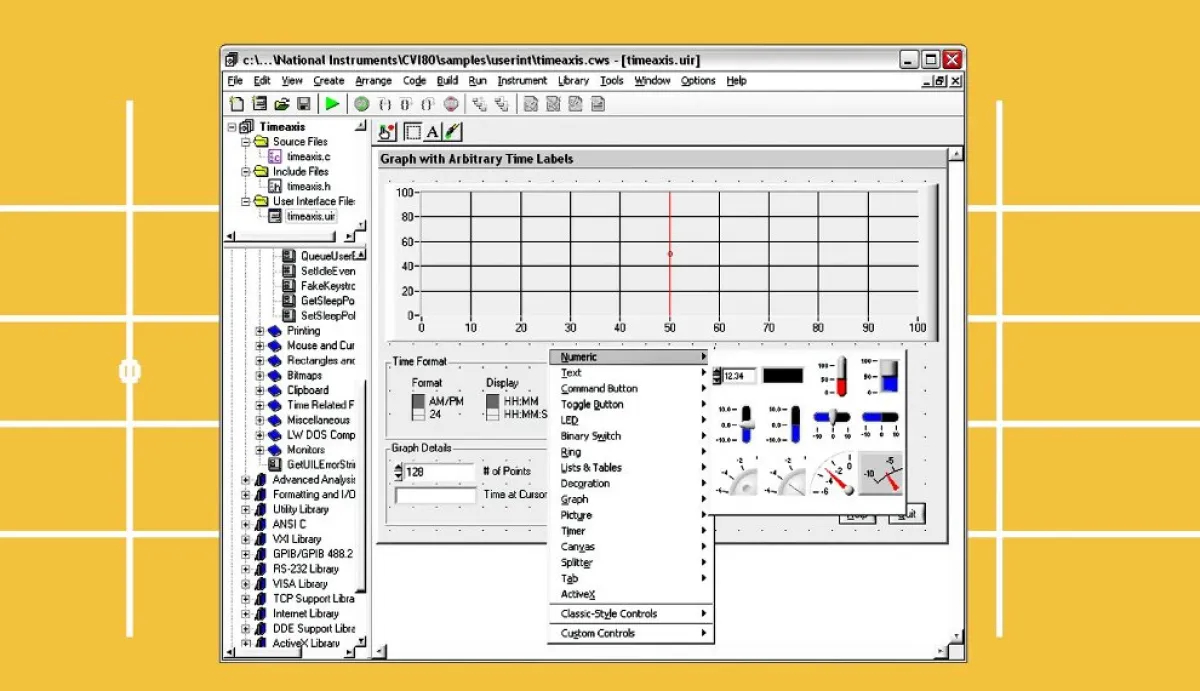Screen dimensions: 1200x691
Task: Select the Text tool (A) in the editor toolbar
Action: tap(434, 131)
